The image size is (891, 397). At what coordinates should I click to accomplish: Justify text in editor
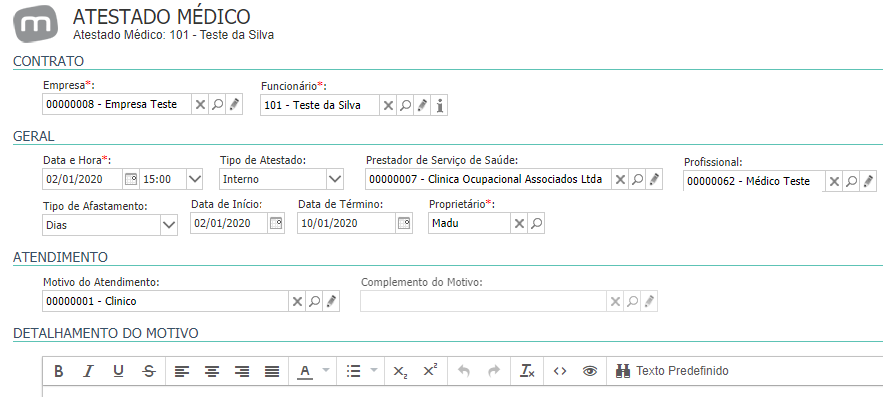(272, 371)
